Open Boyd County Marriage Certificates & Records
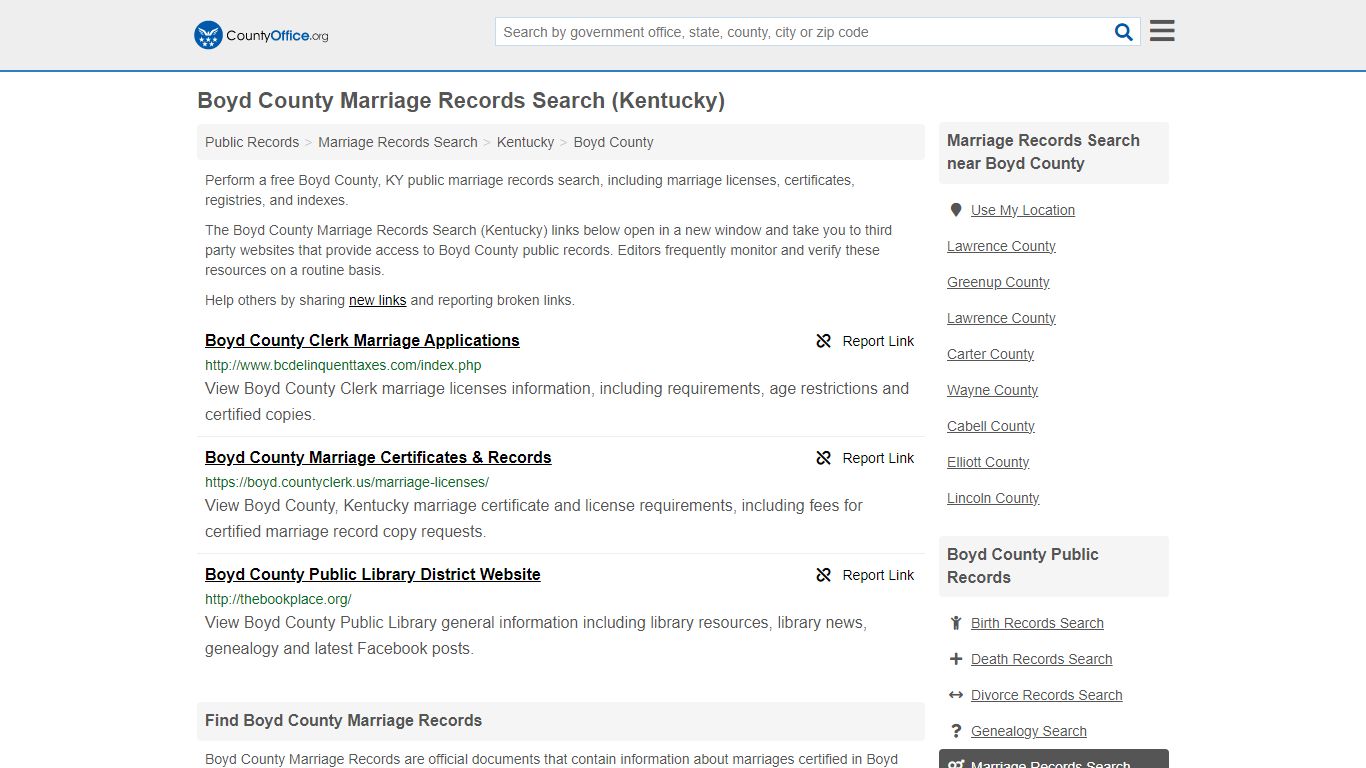The height and width of the screenshot is (768, 1366). point(378,457)
